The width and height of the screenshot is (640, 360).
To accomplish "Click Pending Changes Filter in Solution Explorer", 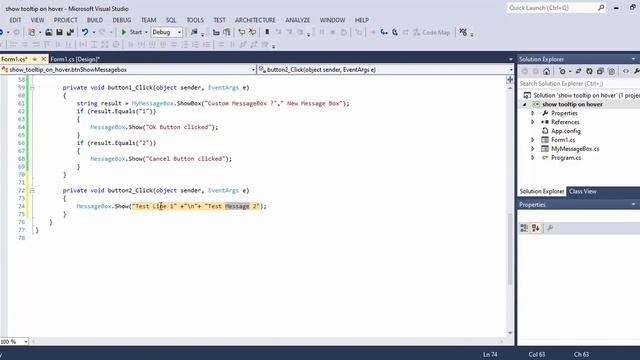I will 562,71.
